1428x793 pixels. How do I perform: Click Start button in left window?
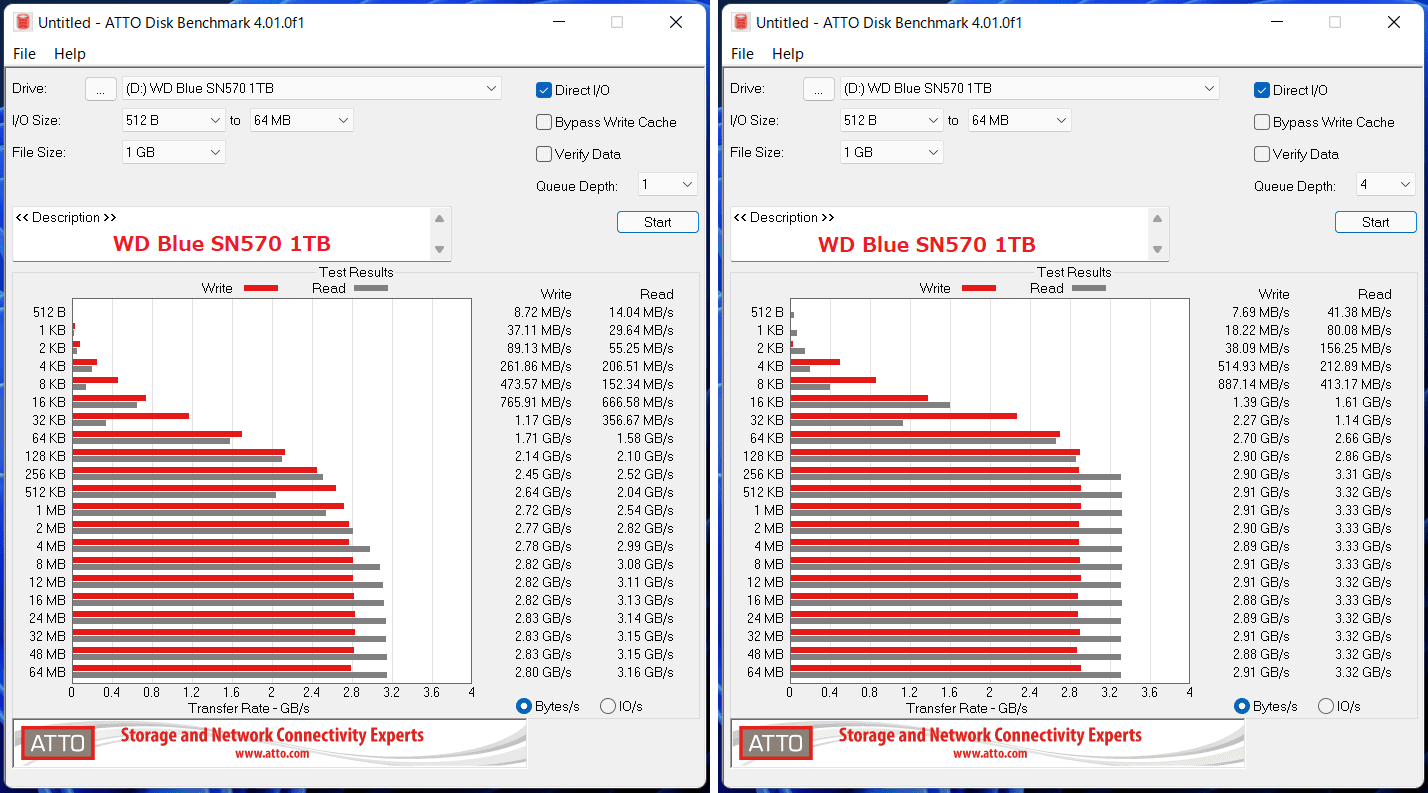tap(658, 222)
